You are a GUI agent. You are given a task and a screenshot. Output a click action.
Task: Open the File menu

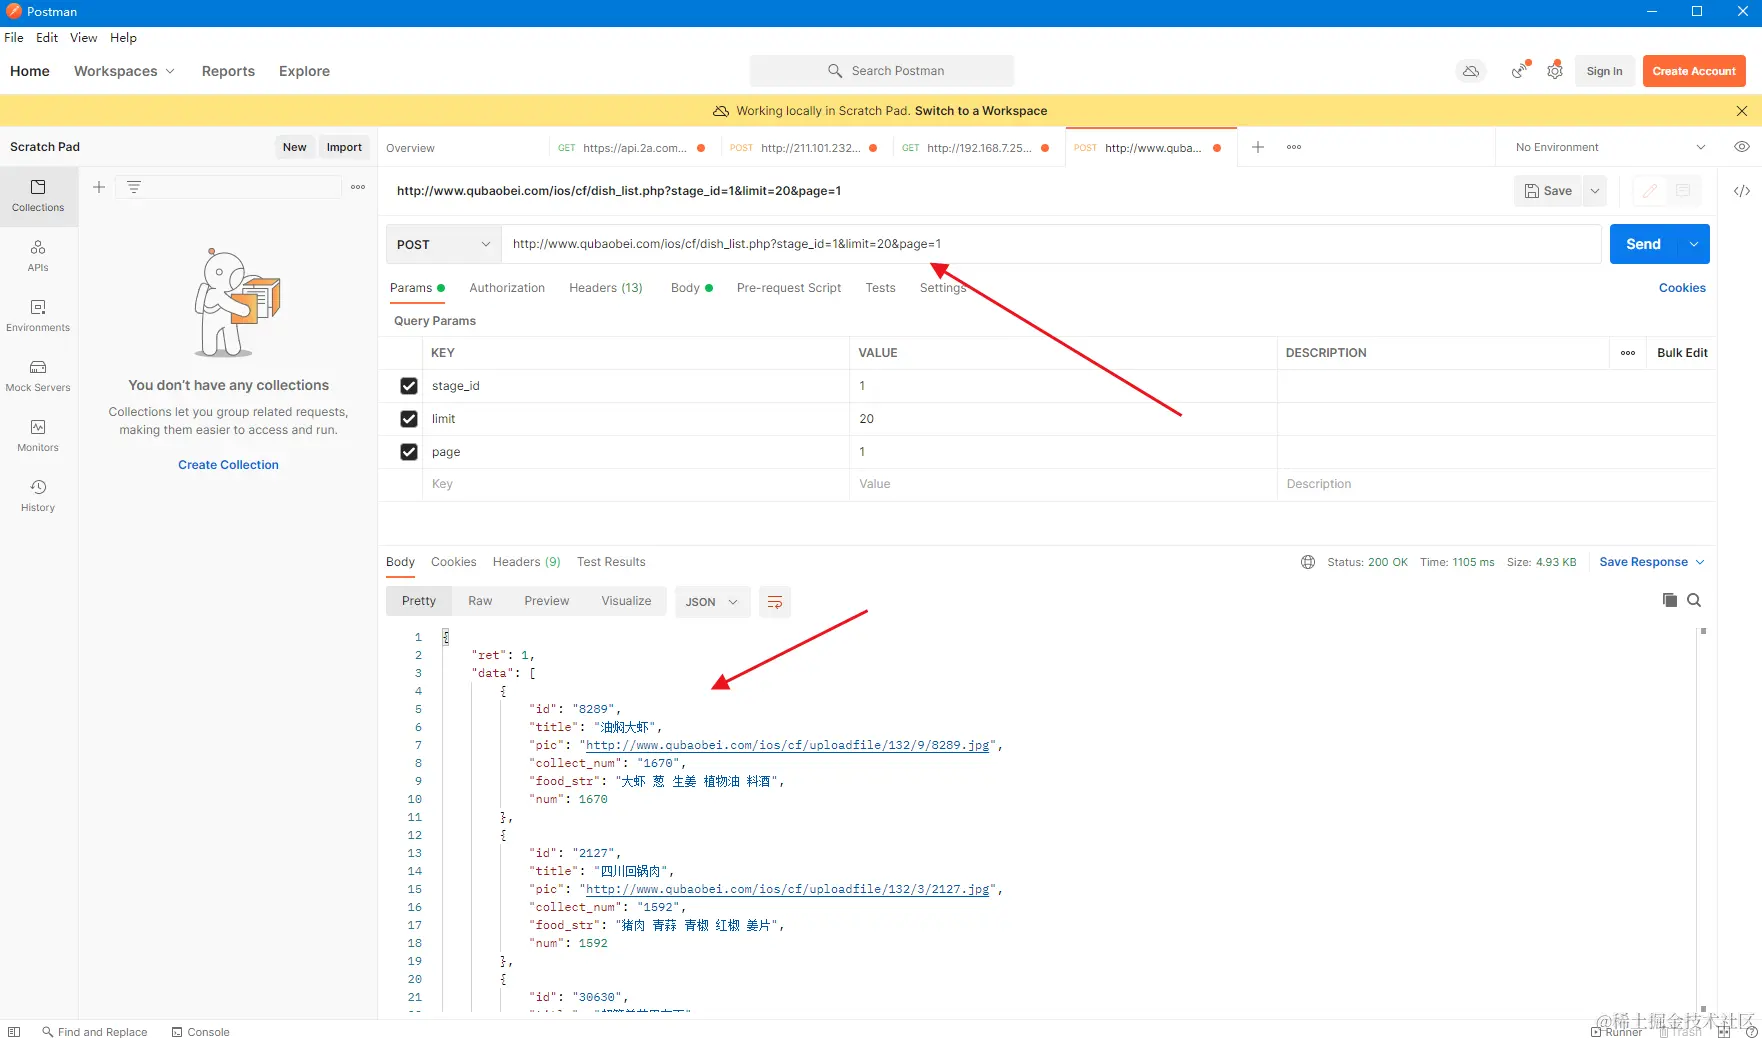point(14,38)
